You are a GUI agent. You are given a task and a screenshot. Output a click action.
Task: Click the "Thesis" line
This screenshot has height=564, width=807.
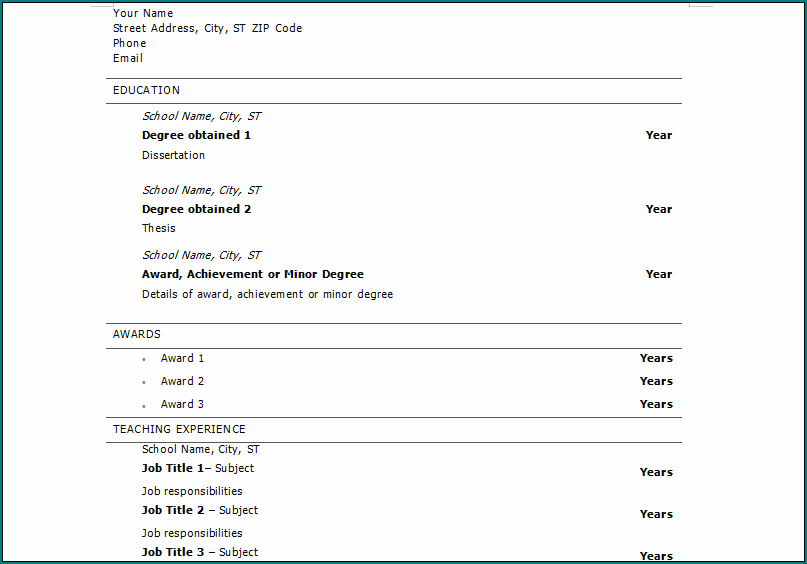[159, 228]
